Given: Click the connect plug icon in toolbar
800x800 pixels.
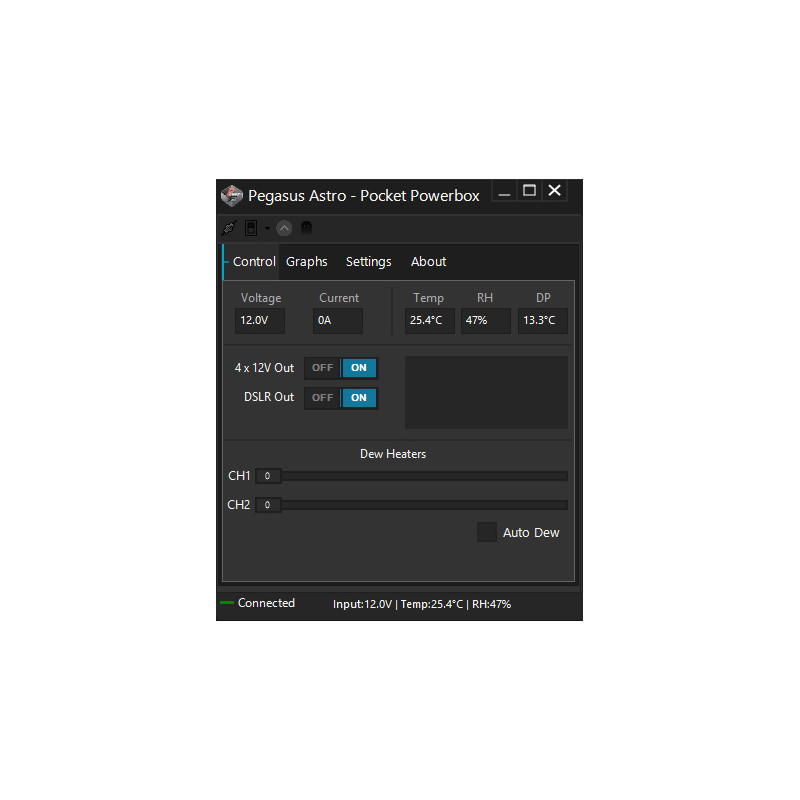Looking at the screenshot, I should click(x=229, y=228).
